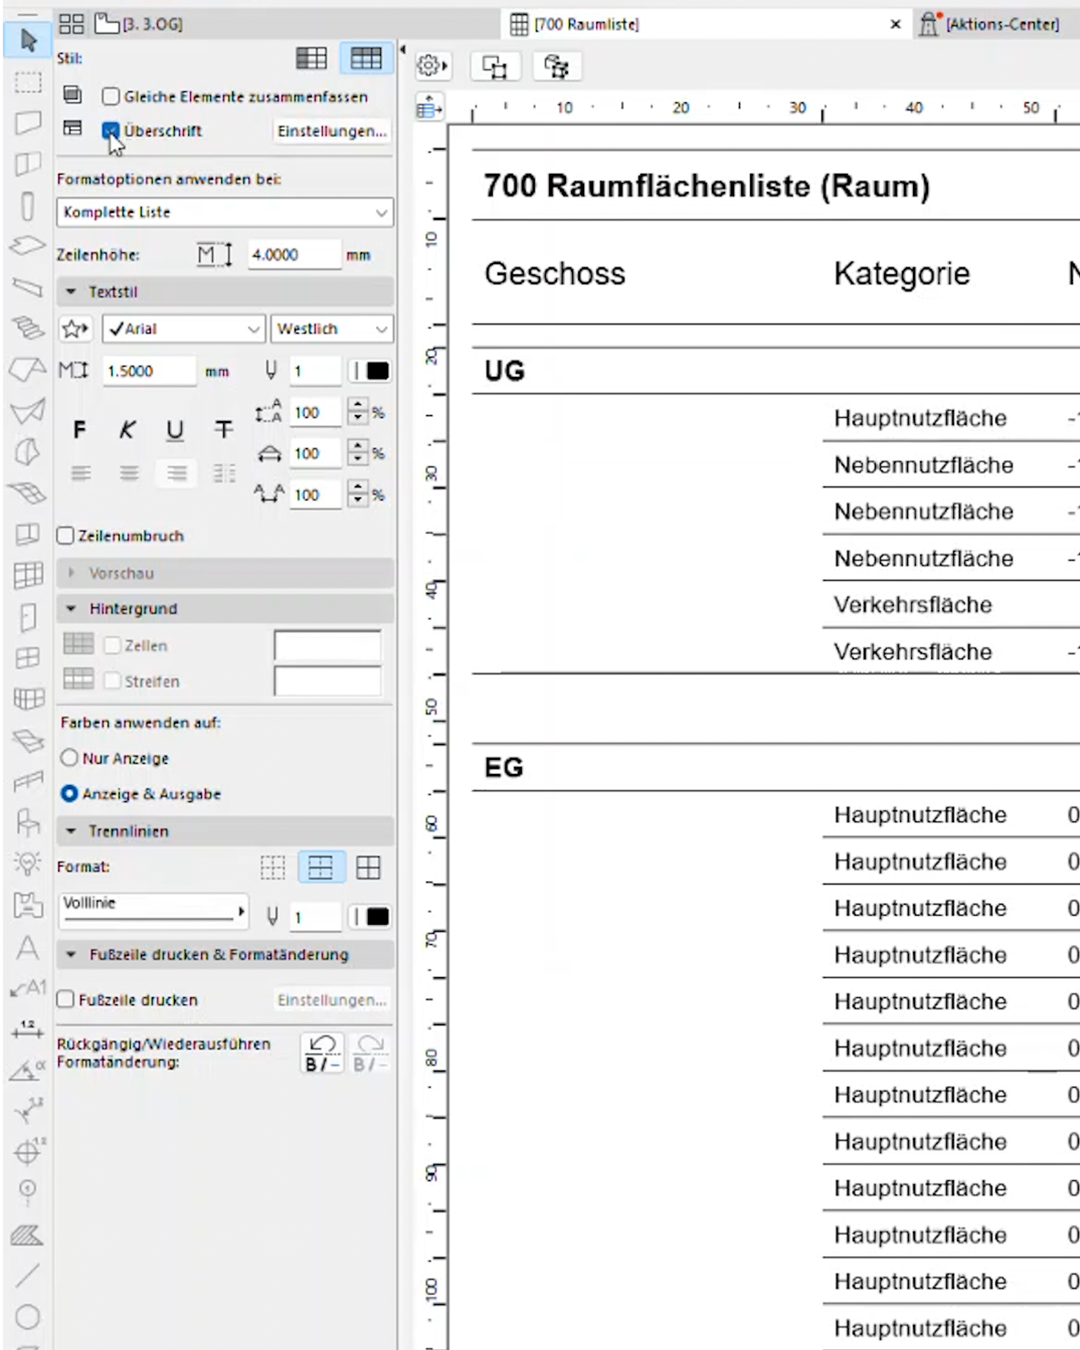Select the Roof tool in toolbox
This screenshot has width=1080, height=1350.
coord(28,369)
